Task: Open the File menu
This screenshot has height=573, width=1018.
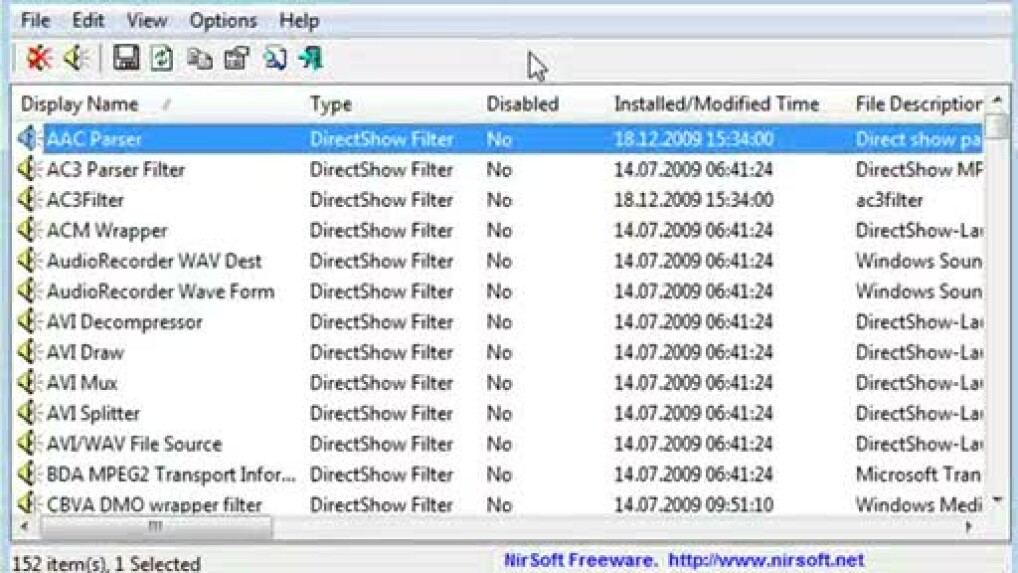Action: point(35,20)
